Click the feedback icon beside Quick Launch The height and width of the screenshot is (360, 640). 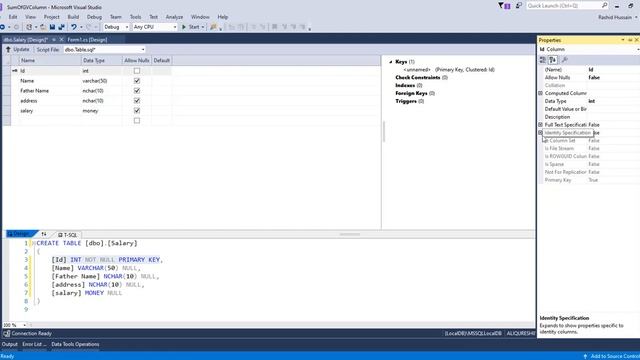point(518,6)
